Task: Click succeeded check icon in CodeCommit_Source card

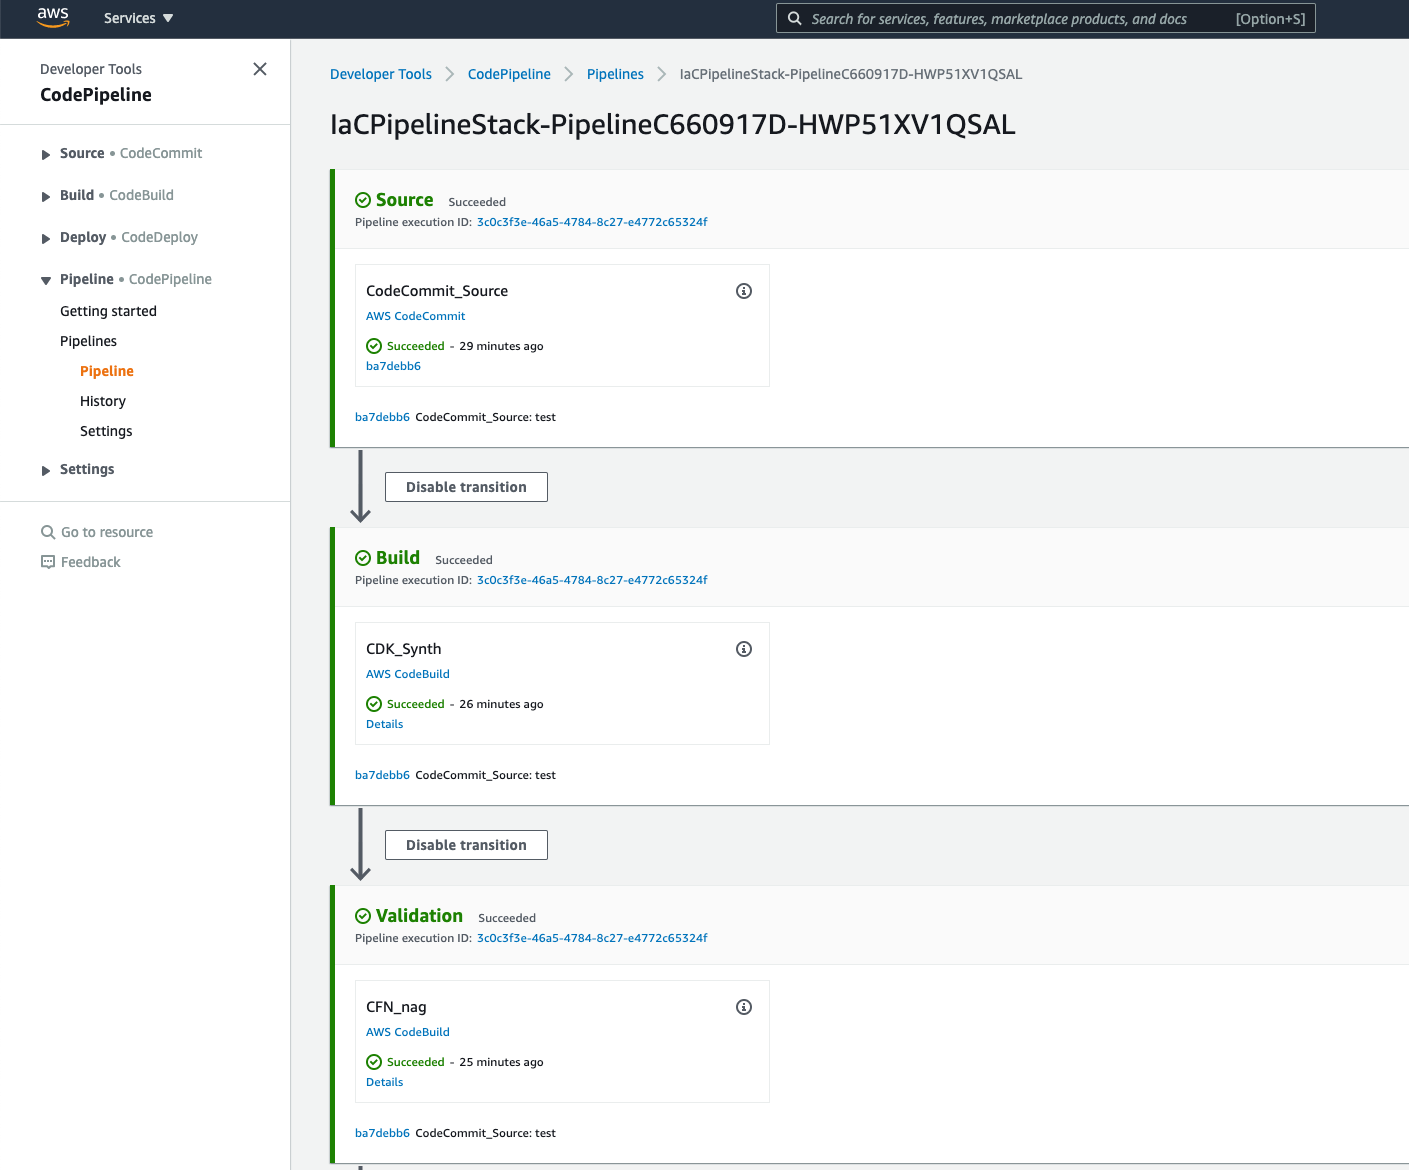Action: pos(374,346)
